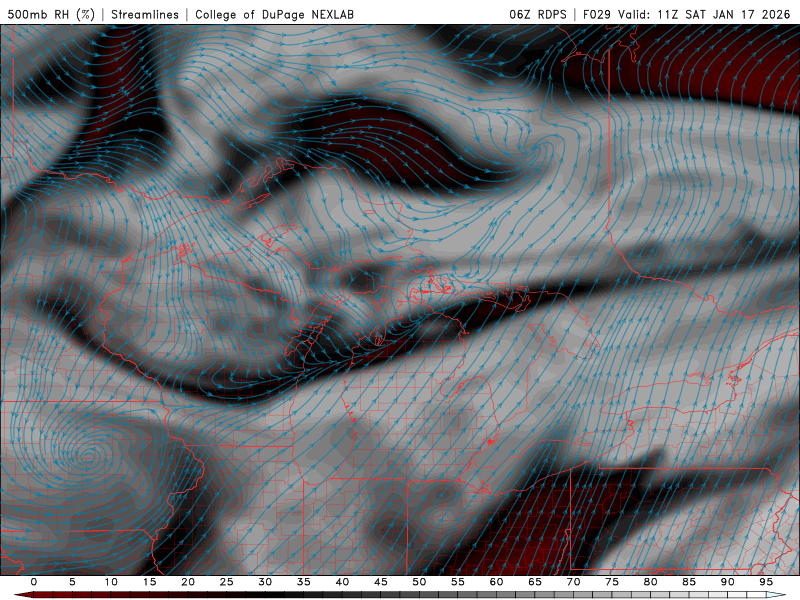Click the "60" value on the legend scale
This screenshot has height=600, width=800.
coord(496,582)
